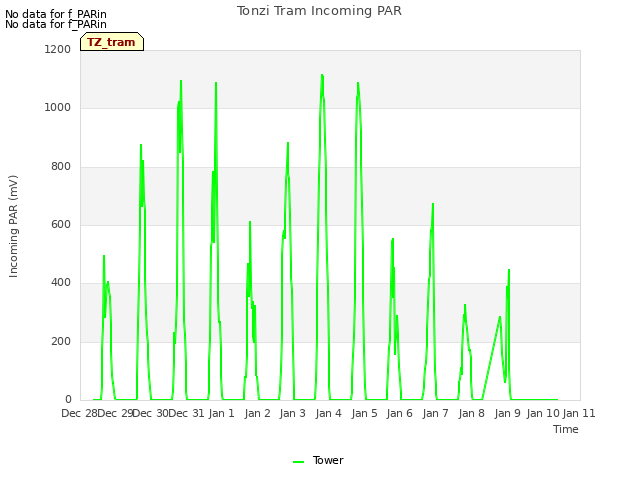Screen dimensions: 640x480
Task: Click the Jan 2 x-axis tick label
Action: [258, 413]
